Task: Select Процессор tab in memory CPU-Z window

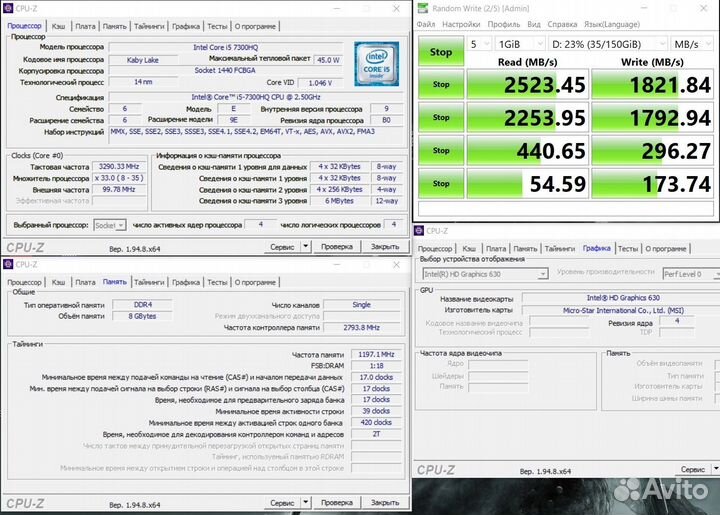Action: coord(24,282)
